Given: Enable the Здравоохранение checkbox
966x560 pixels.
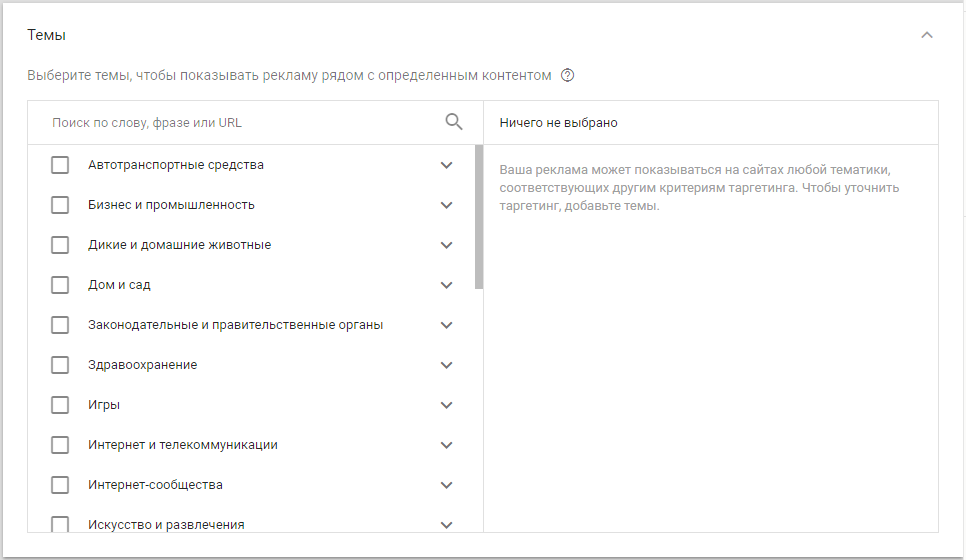Looking at the screenshot, I should 60,365.
